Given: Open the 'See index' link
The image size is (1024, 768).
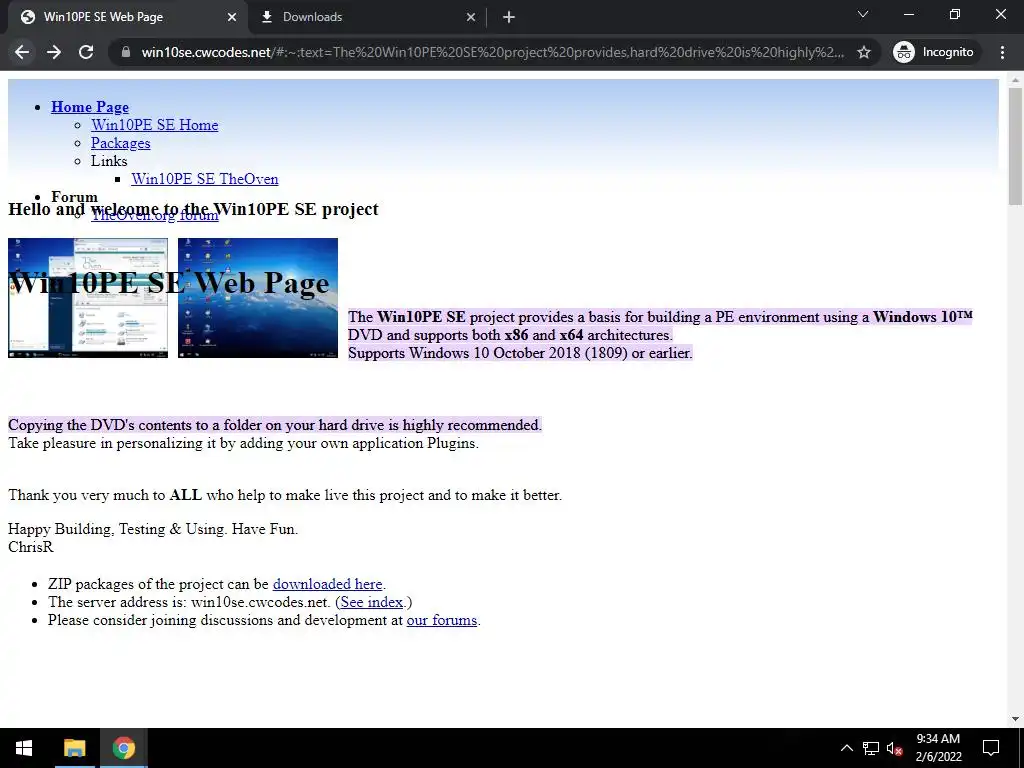Looking at the screenshot, I should (x=372, y=602).
